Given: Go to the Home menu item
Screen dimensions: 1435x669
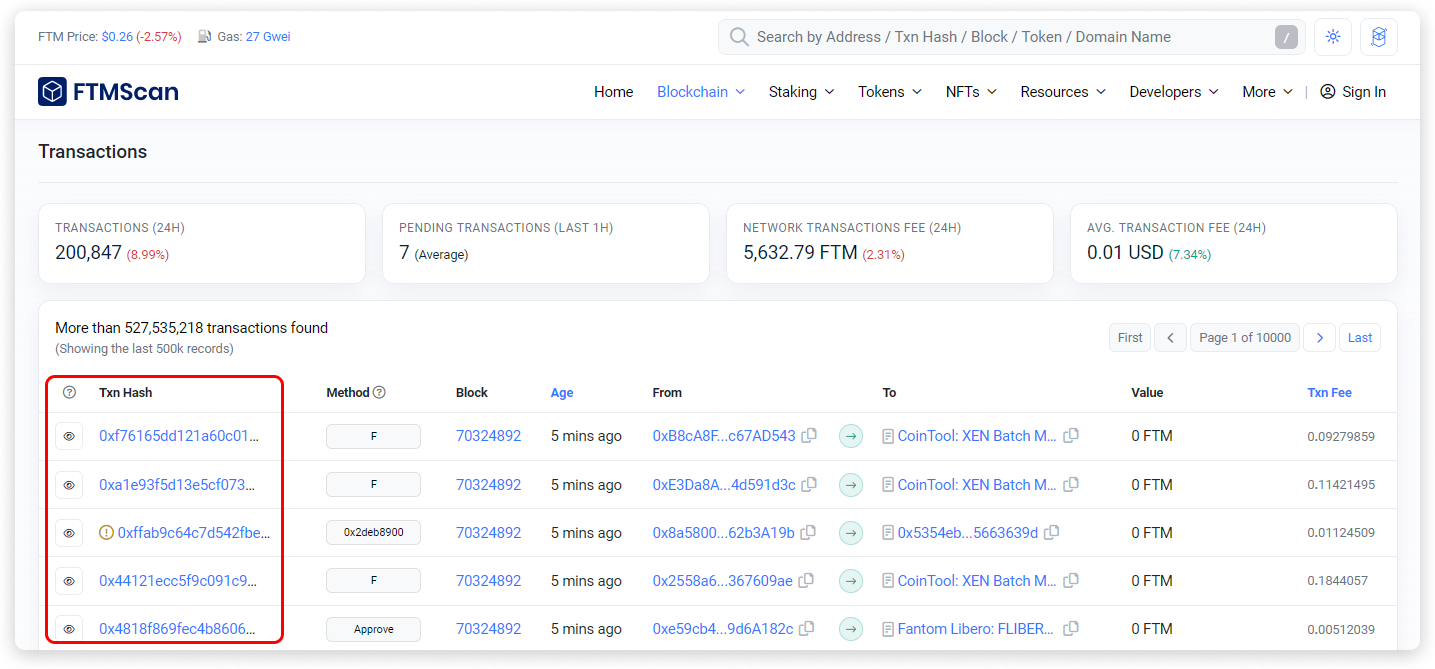Looking at the screenshot, I should 613,92.
